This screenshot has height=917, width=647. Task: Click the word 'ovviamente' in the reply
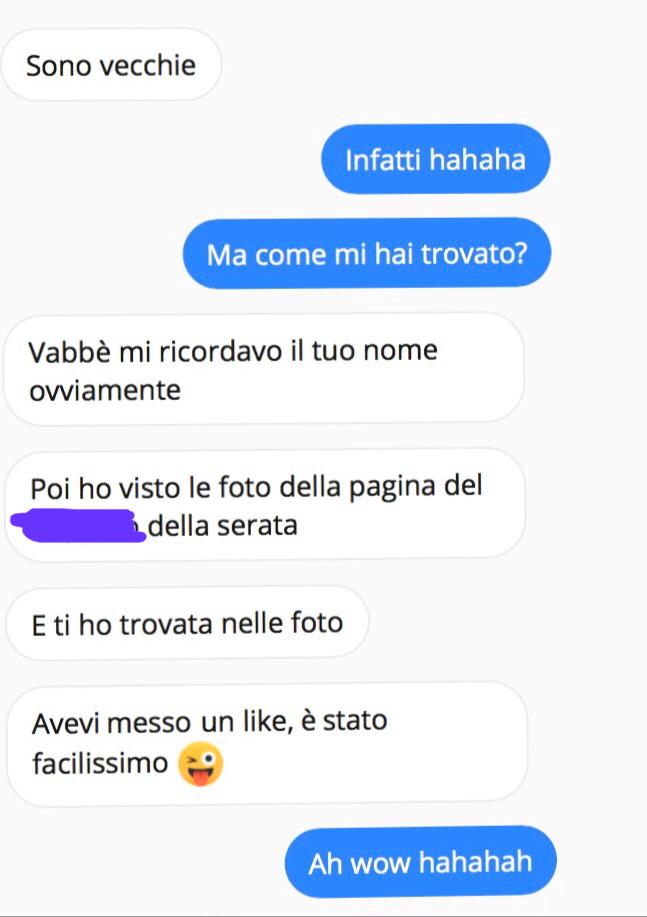tap(105, 391)
